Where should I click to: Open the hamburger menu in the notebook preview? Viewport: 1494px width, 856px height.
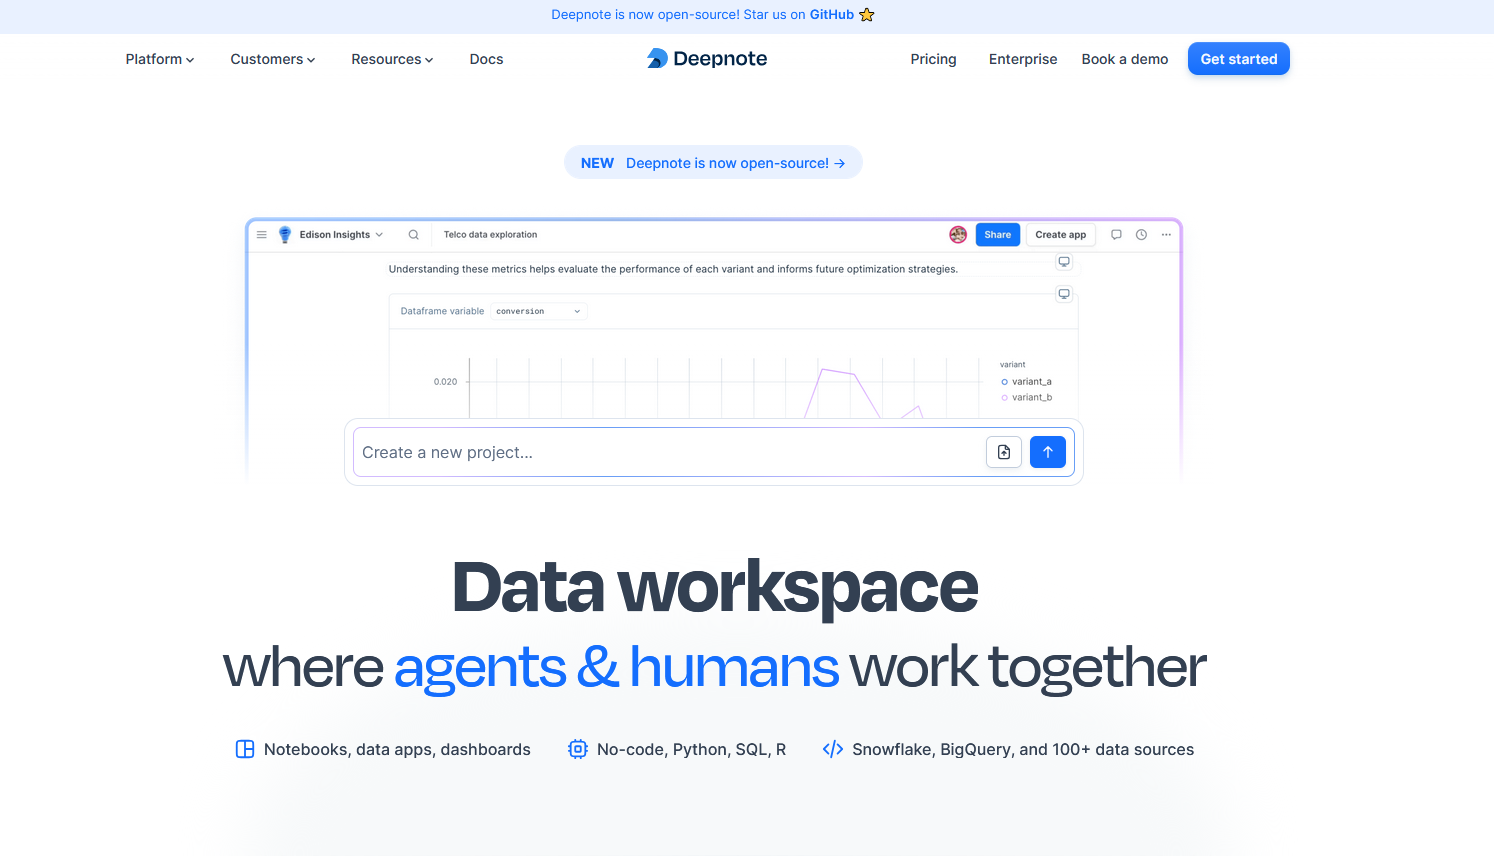click(262, 235)
